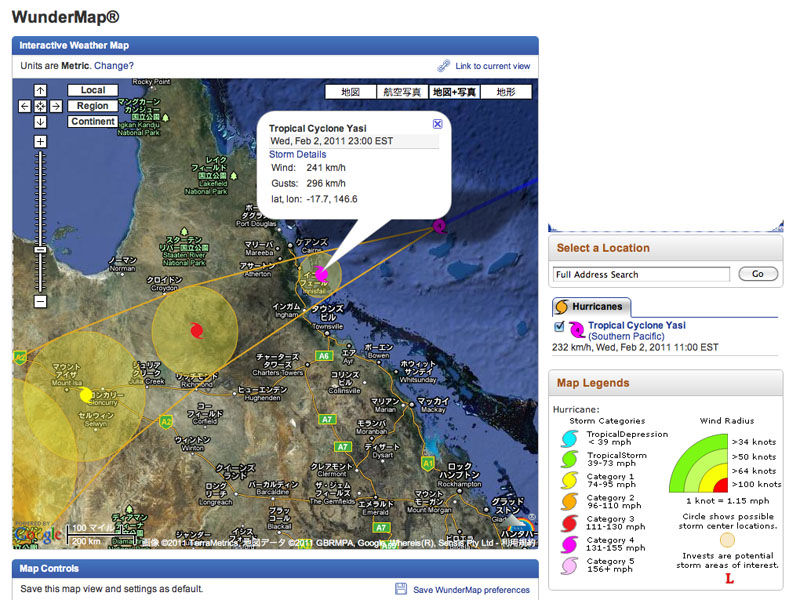Select Continent map zoom level
The width and height of the screenshot is (800, 600).
pyautogui.click(x=93, y=121)
